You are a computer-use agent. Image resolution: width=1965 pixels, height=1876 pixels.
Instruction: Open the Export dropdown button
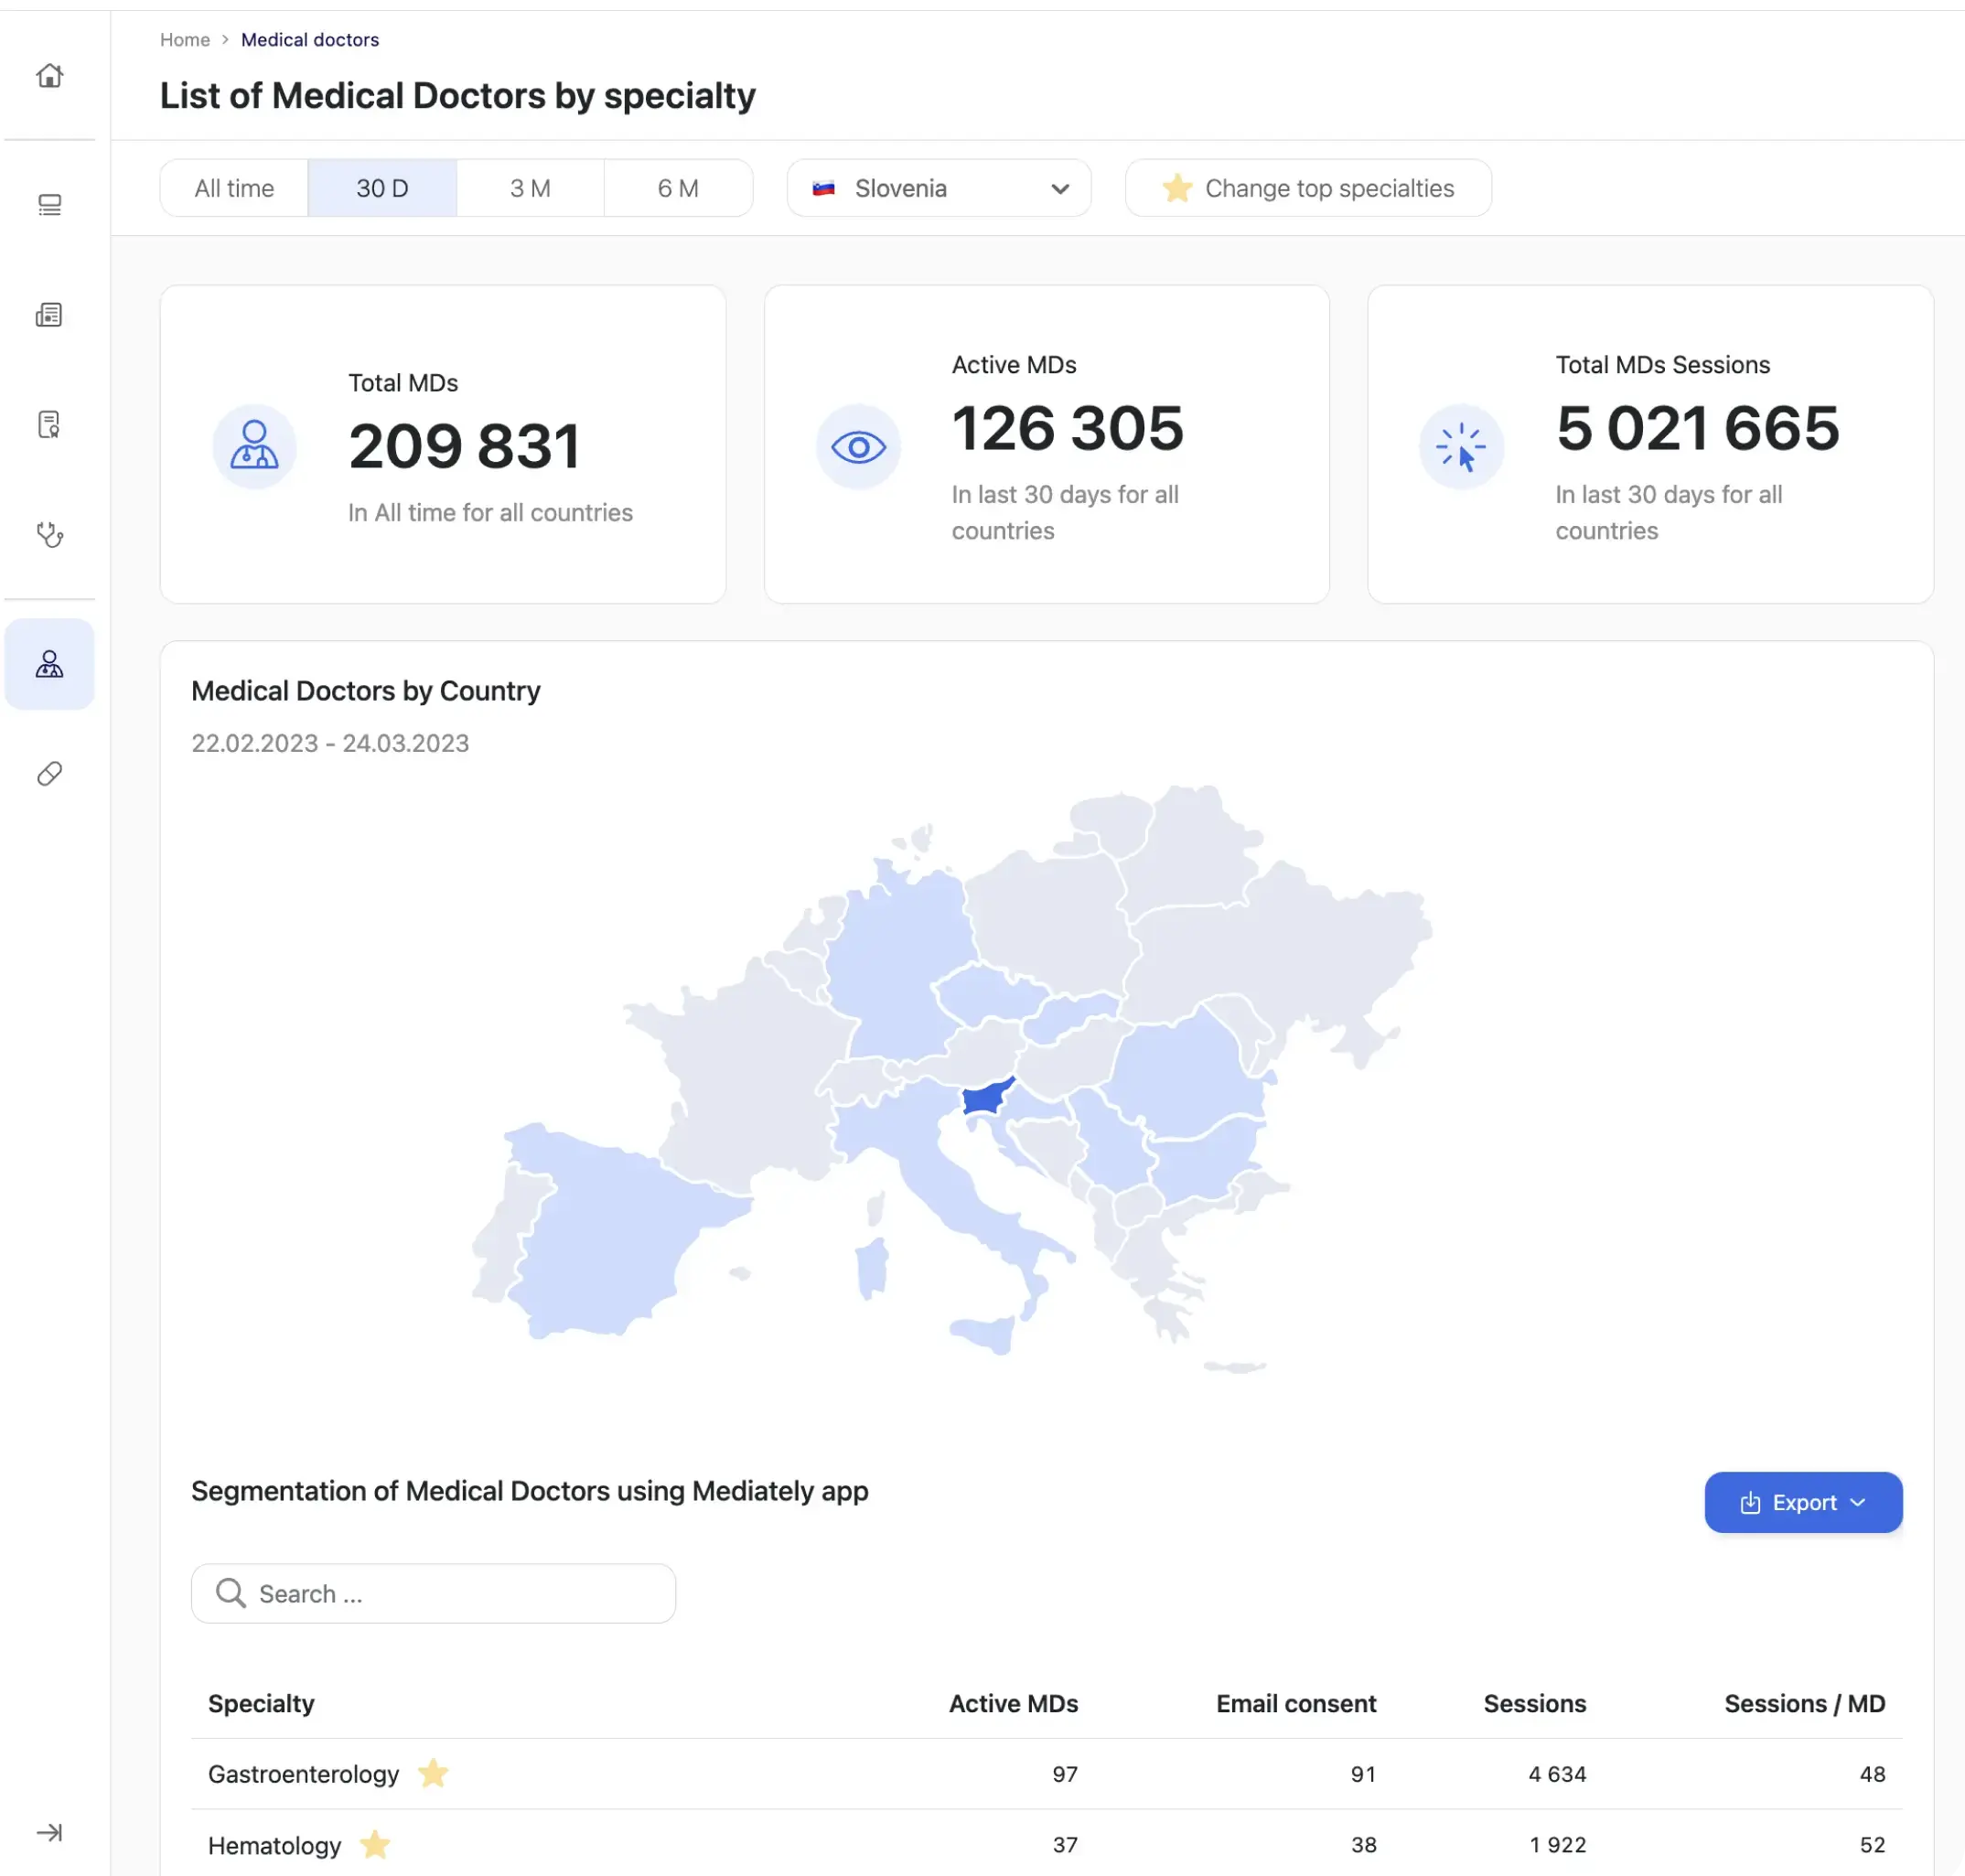tap(1802, 1502)
